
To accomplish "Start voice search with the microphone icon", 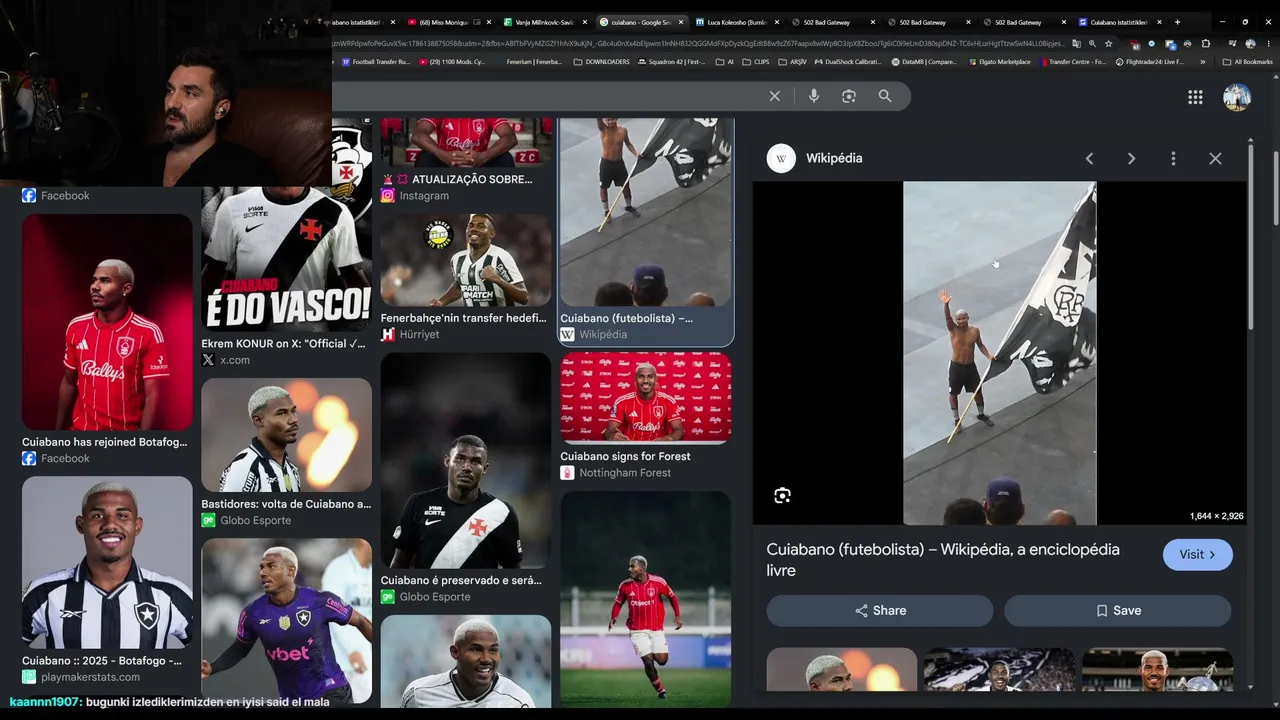I will tap(813, 96).
